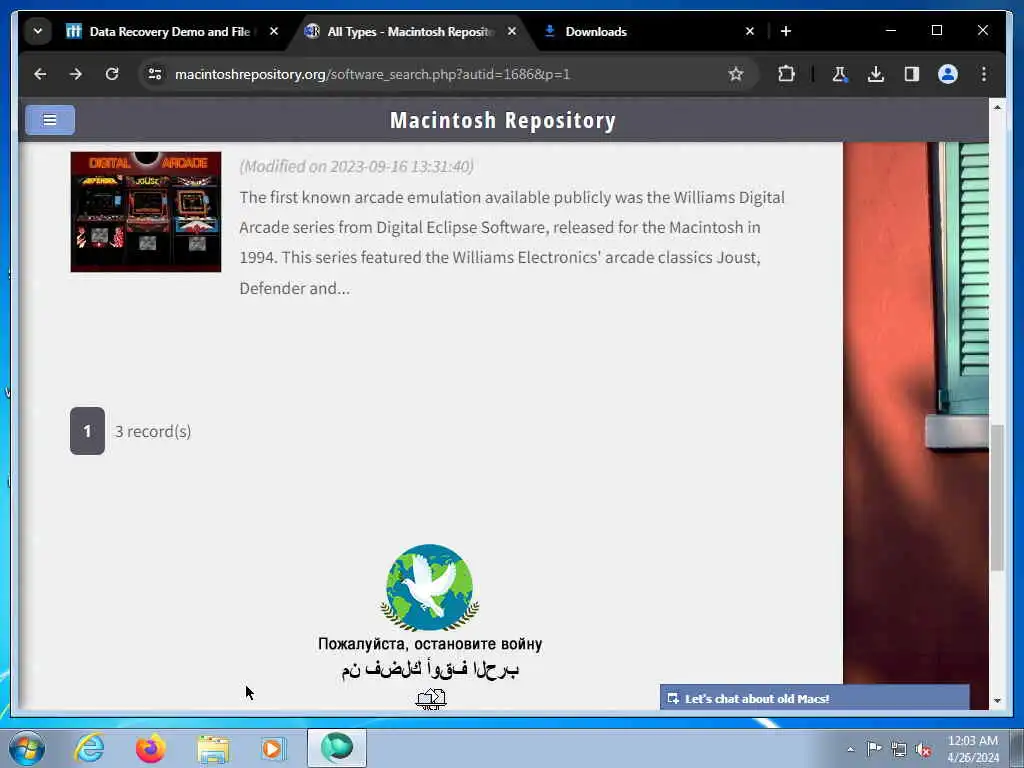1024x768 pixels.
Task: Open Chrome three-dot menu
Action: pos(984,74)
